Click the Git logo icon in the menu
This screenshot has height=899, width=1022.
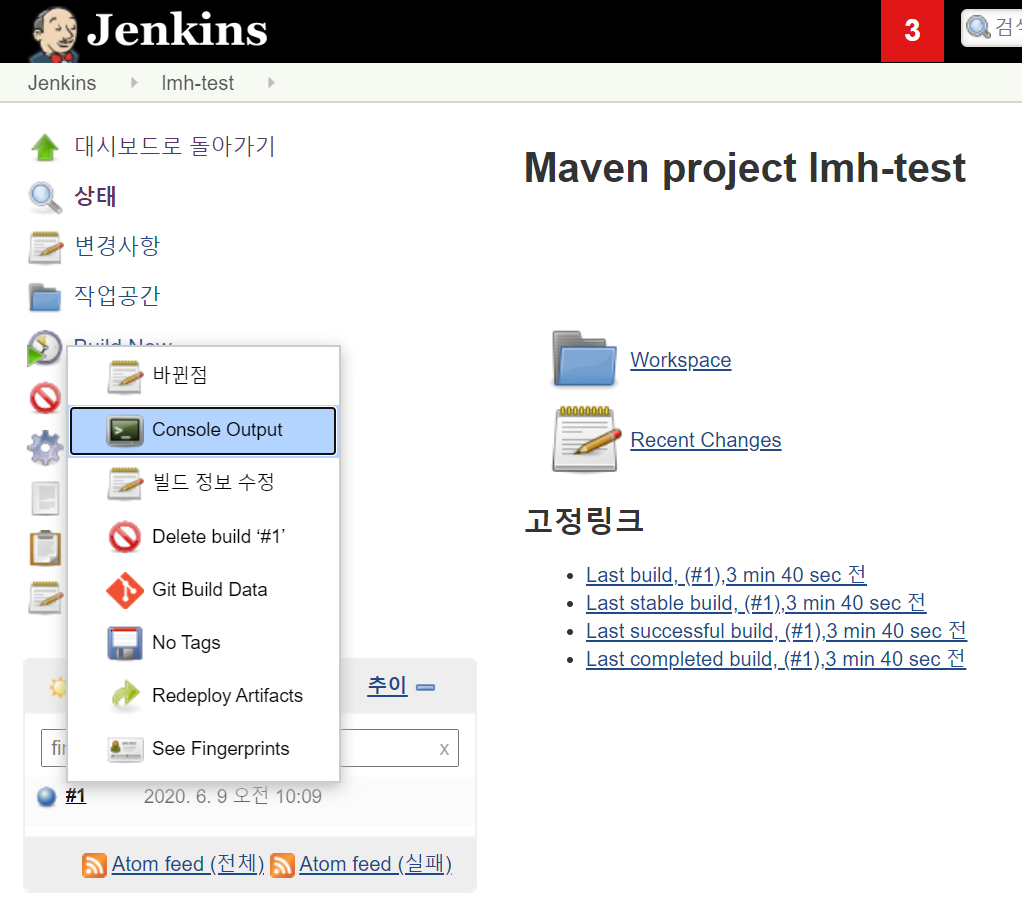pos(124,591)
